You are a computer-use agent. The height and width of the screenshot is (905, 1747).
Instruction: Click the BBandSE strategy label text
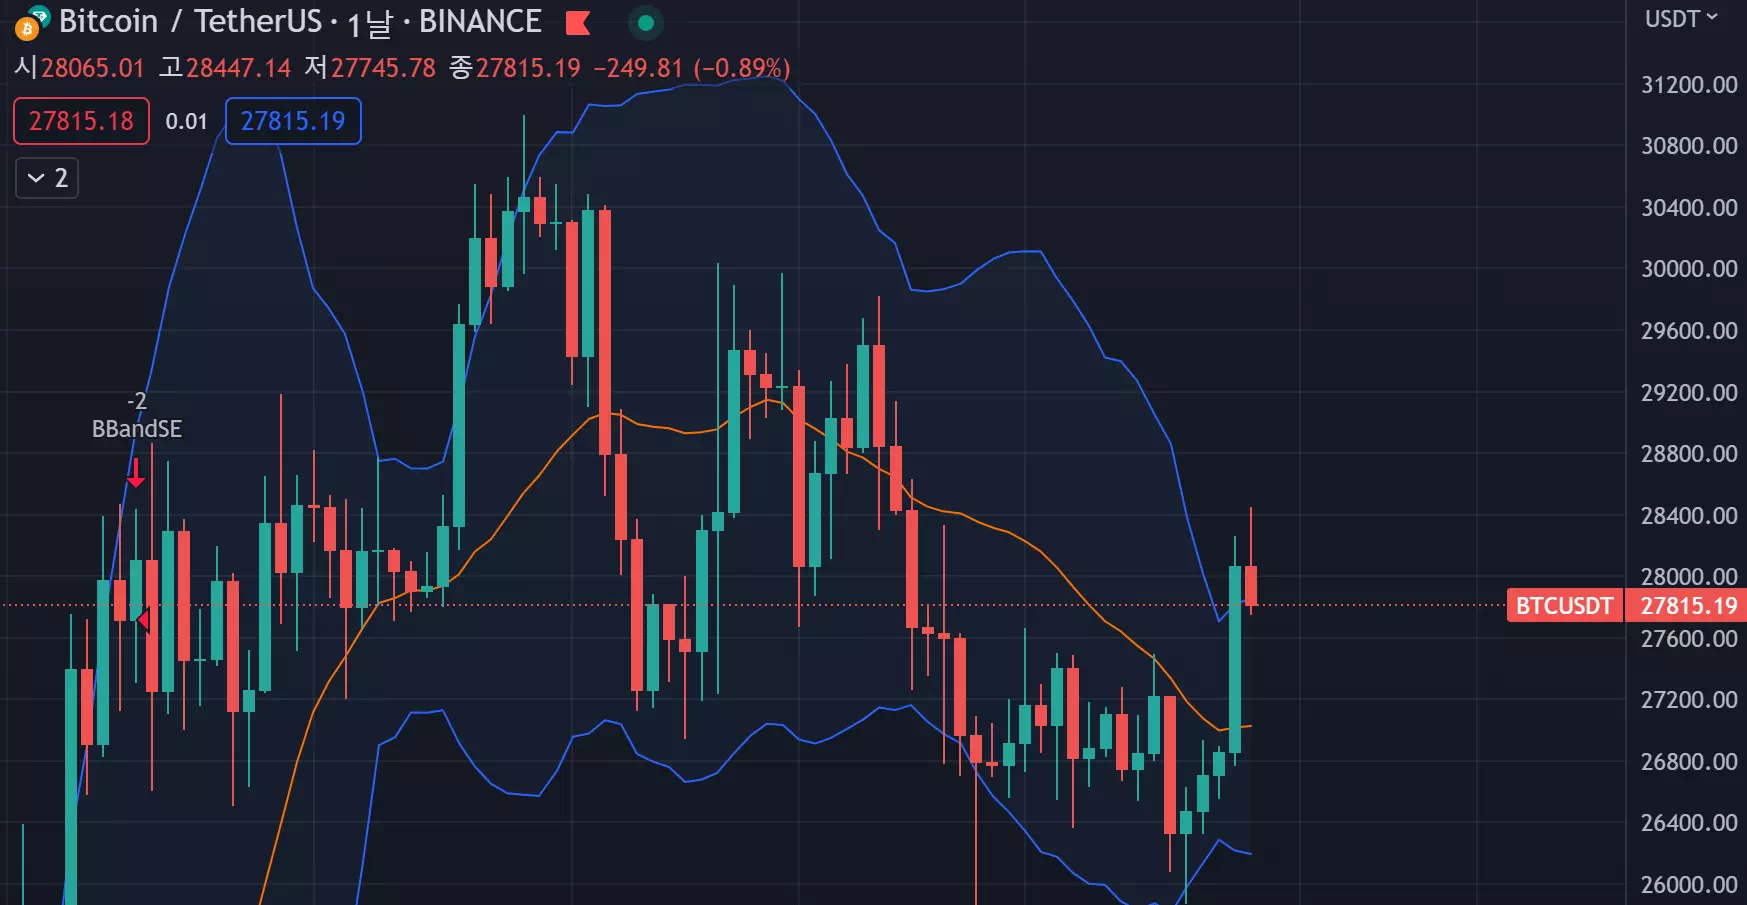click(137, 429)
